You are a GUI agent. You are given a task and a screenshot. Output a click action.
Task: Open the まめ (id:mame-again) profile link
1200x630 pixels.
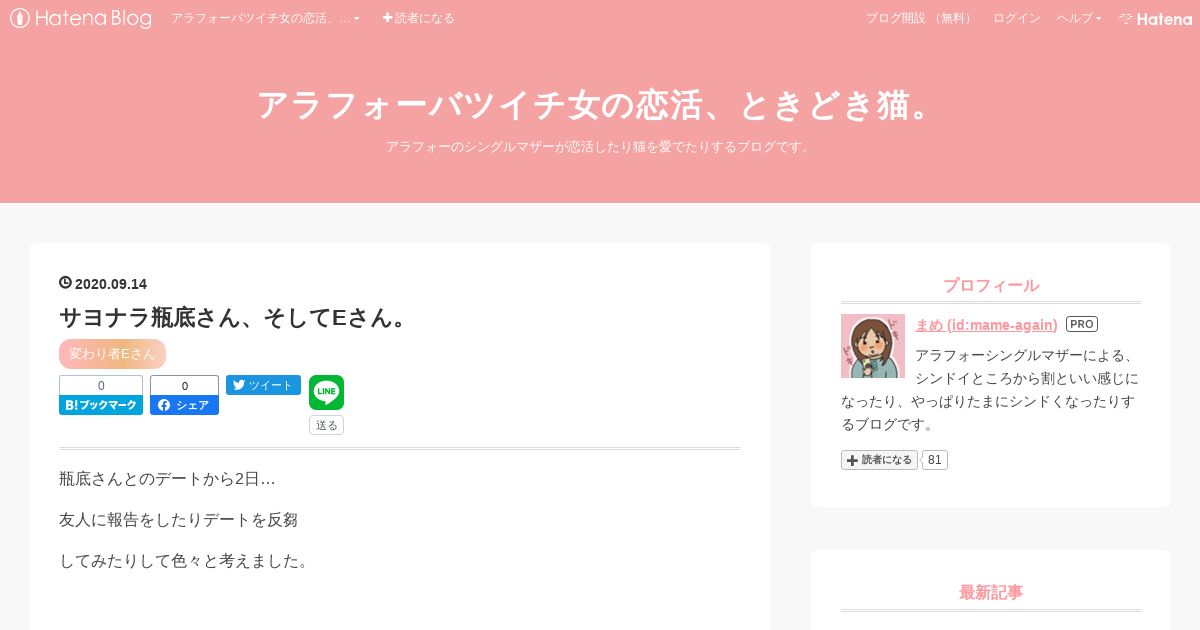tap(986, 324)
